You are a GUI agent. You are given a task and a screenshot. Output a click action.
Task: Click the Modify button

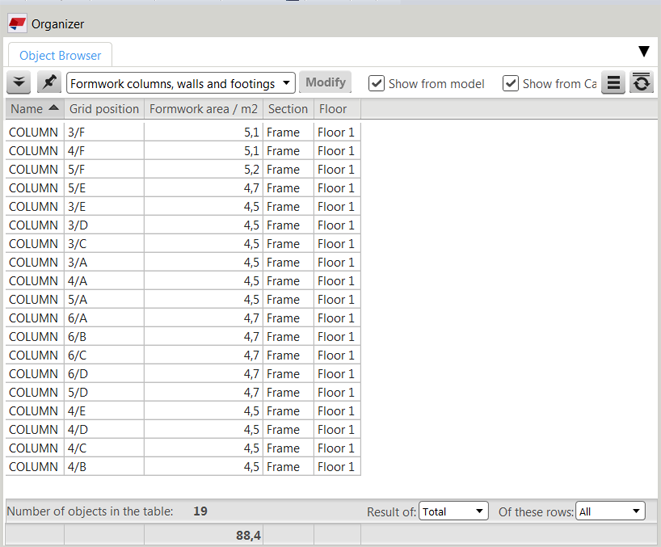tap(326, 83)
